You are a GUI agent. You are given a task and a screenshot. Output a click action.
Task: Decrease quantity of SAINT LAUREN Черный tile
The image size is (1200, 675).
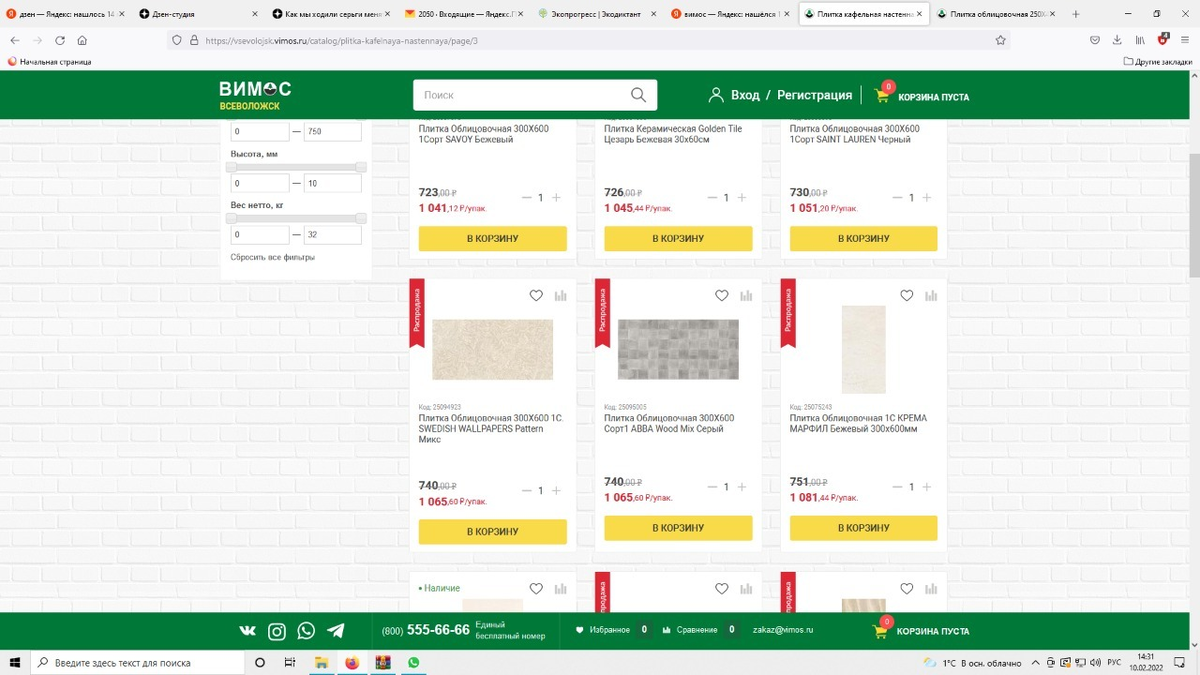[897, 198]
